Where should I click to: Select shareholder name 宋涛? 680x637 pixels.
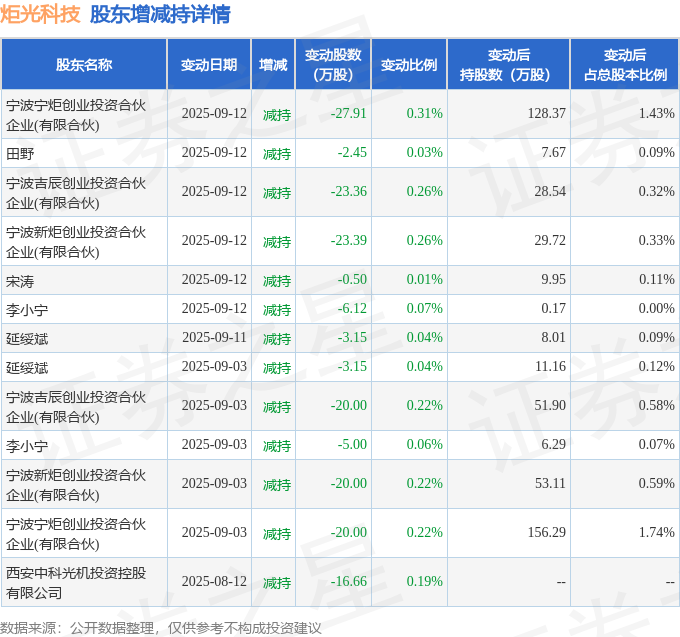[20, 281]
